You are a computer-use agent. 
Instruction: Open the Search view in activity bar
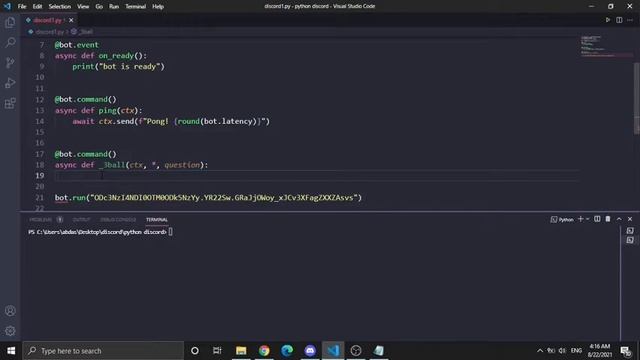point(10,42)
